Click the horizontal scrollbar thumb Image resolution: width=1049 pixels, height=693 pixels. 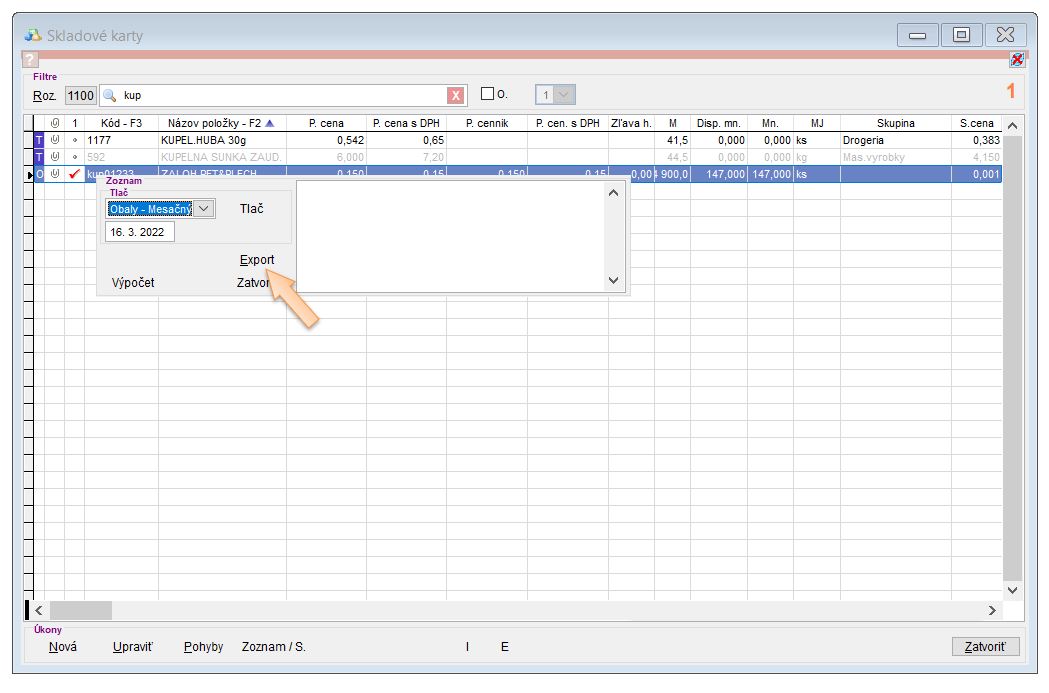81,610
